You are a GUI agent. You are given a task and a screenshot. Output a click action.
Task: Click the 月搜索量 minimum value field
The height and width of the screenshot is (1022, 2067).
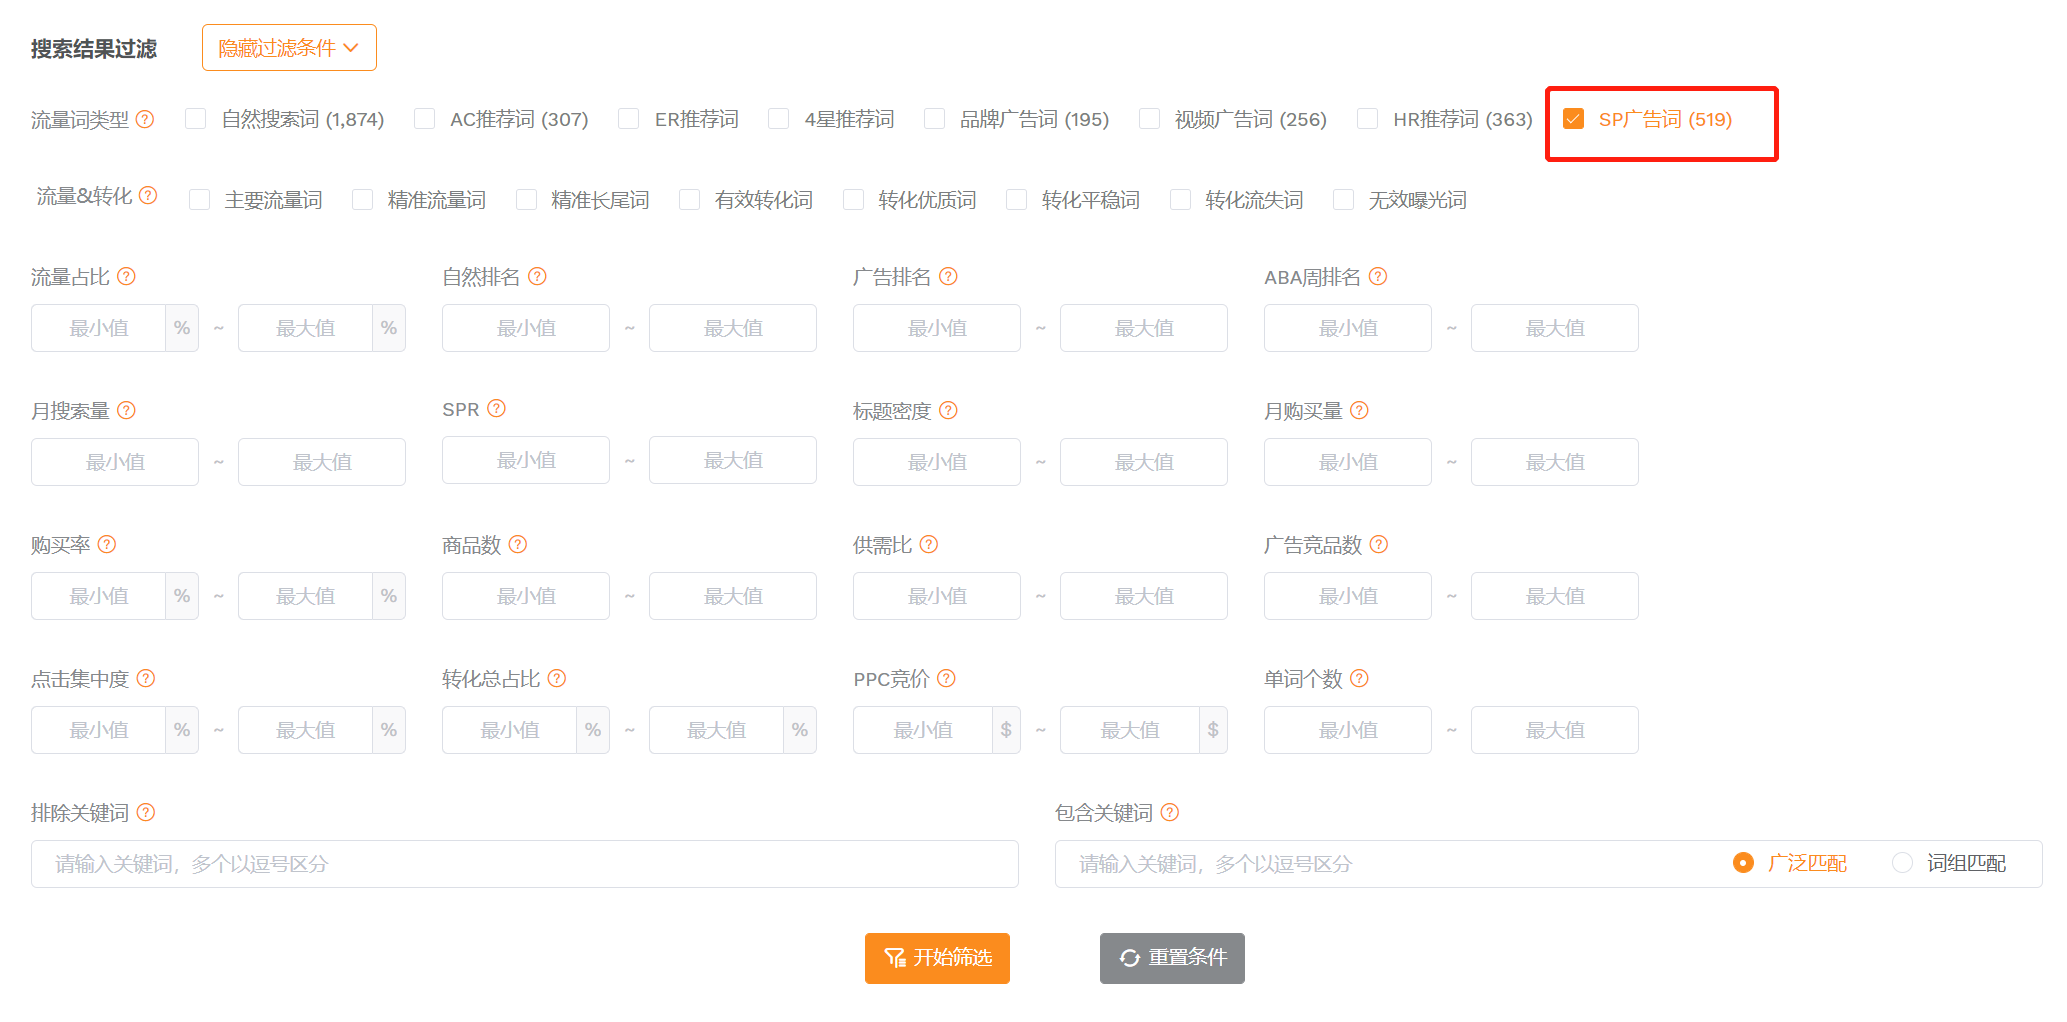coord(115,462)
